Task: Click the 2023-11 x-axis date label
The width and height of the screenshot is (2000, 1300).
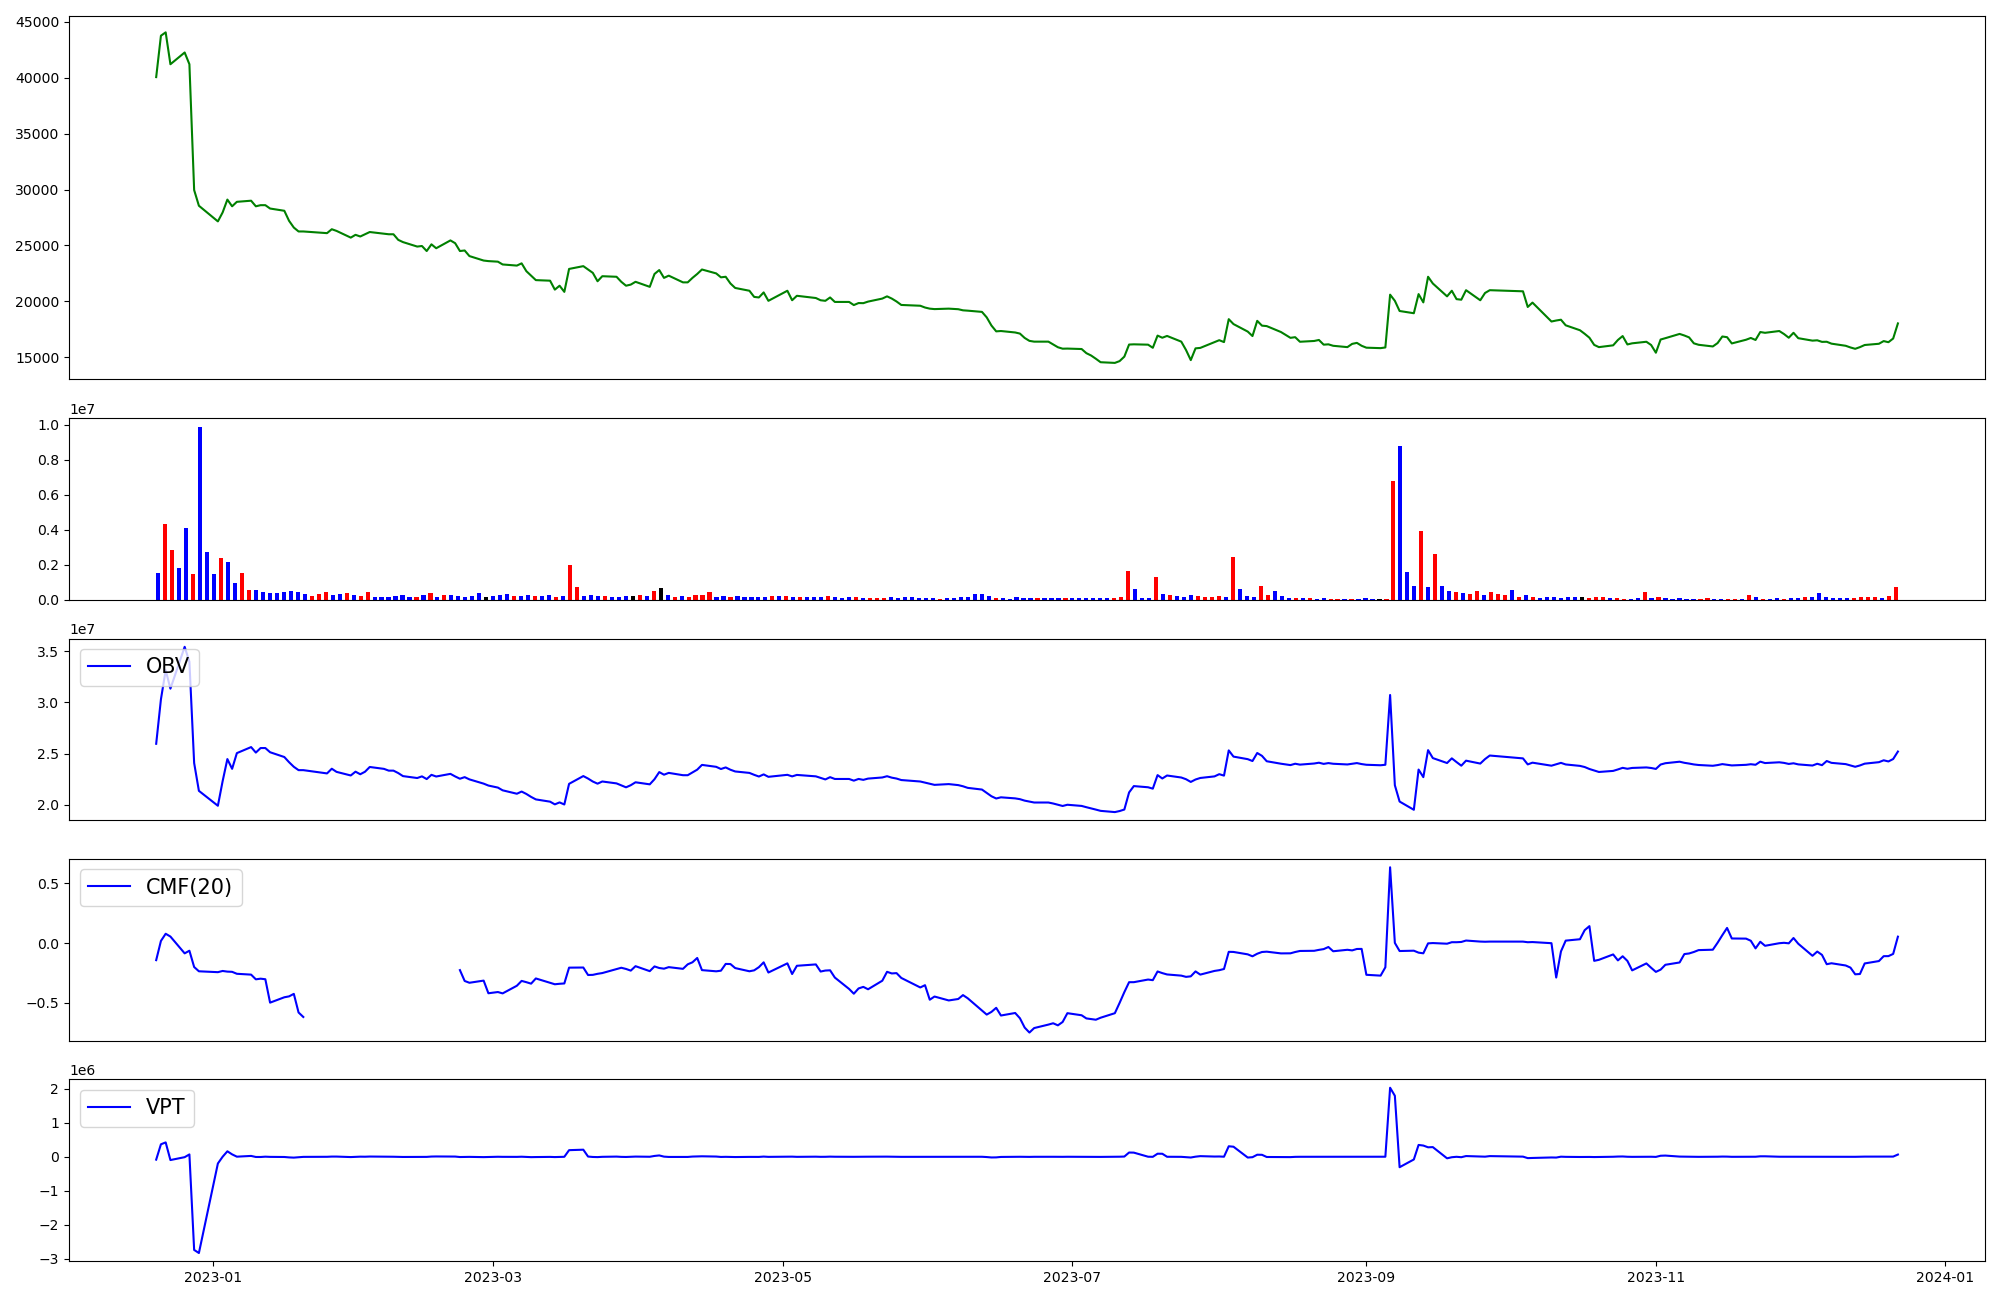Action: 1656,1276
